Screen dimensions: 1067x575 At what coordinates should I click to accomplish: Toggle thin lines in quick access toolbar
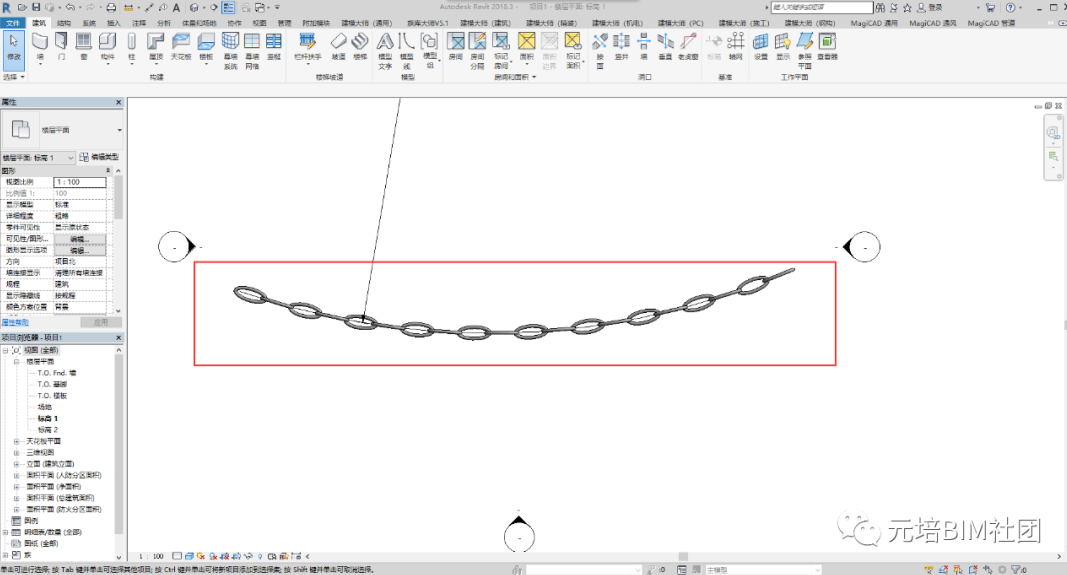click(228, 7)
